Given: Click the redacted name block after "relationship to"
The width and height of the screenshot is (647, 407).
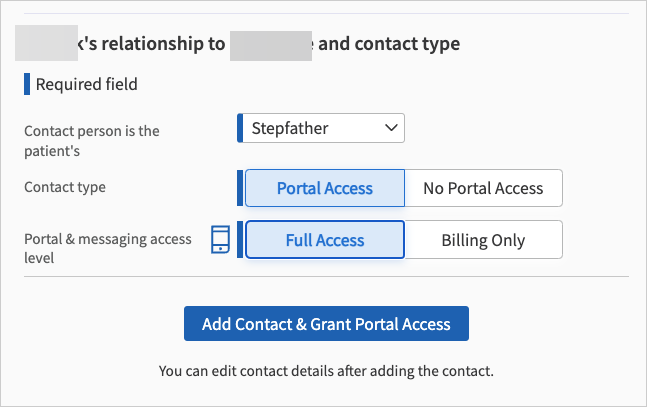Looking at the screenshot, I should (270, 44).
